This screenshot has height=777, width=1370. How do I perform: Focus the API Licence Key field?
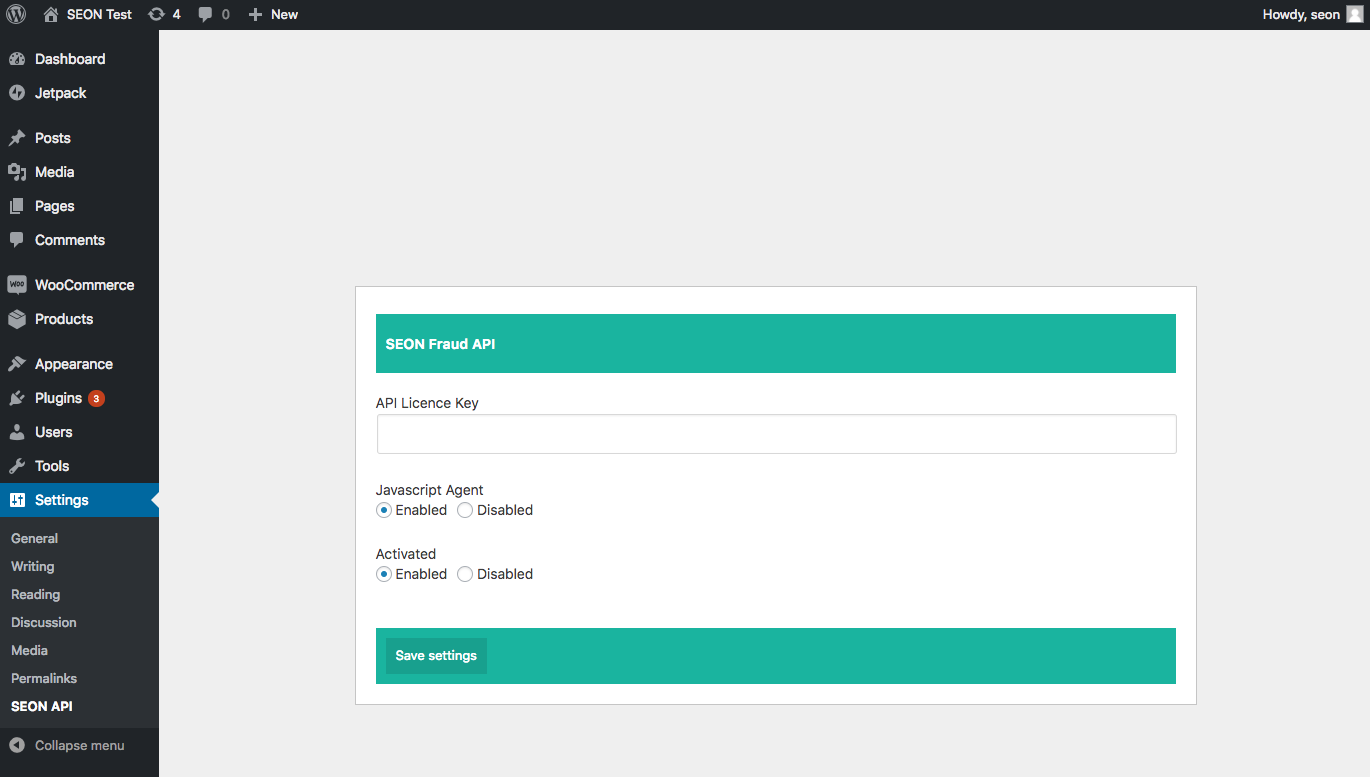(776, 434)
